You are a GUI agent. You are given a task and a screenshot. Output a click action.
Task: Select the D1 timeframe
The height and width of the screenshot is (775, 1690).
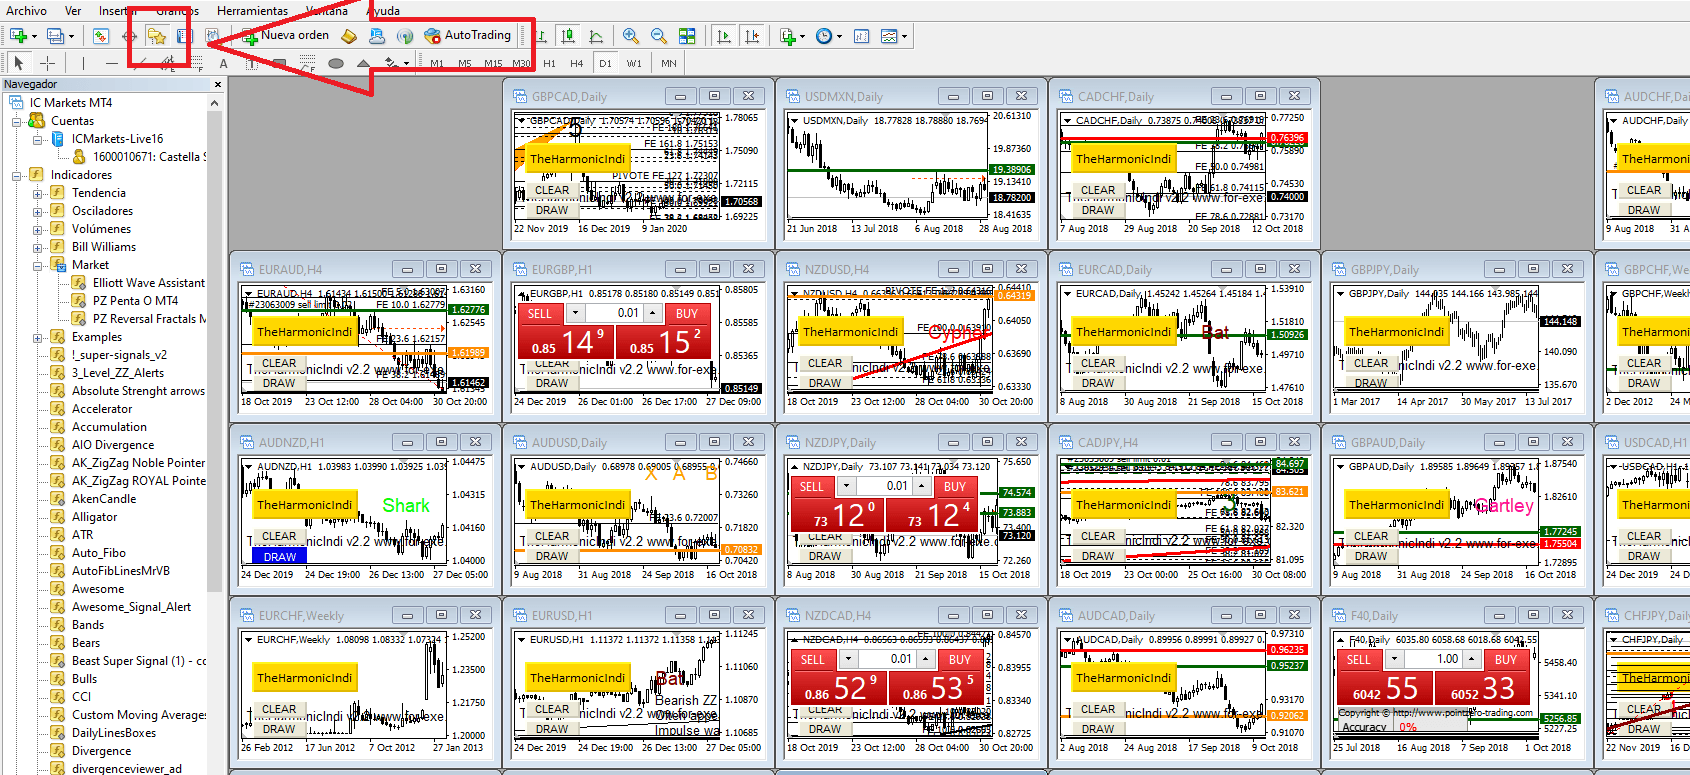[605, 63]
